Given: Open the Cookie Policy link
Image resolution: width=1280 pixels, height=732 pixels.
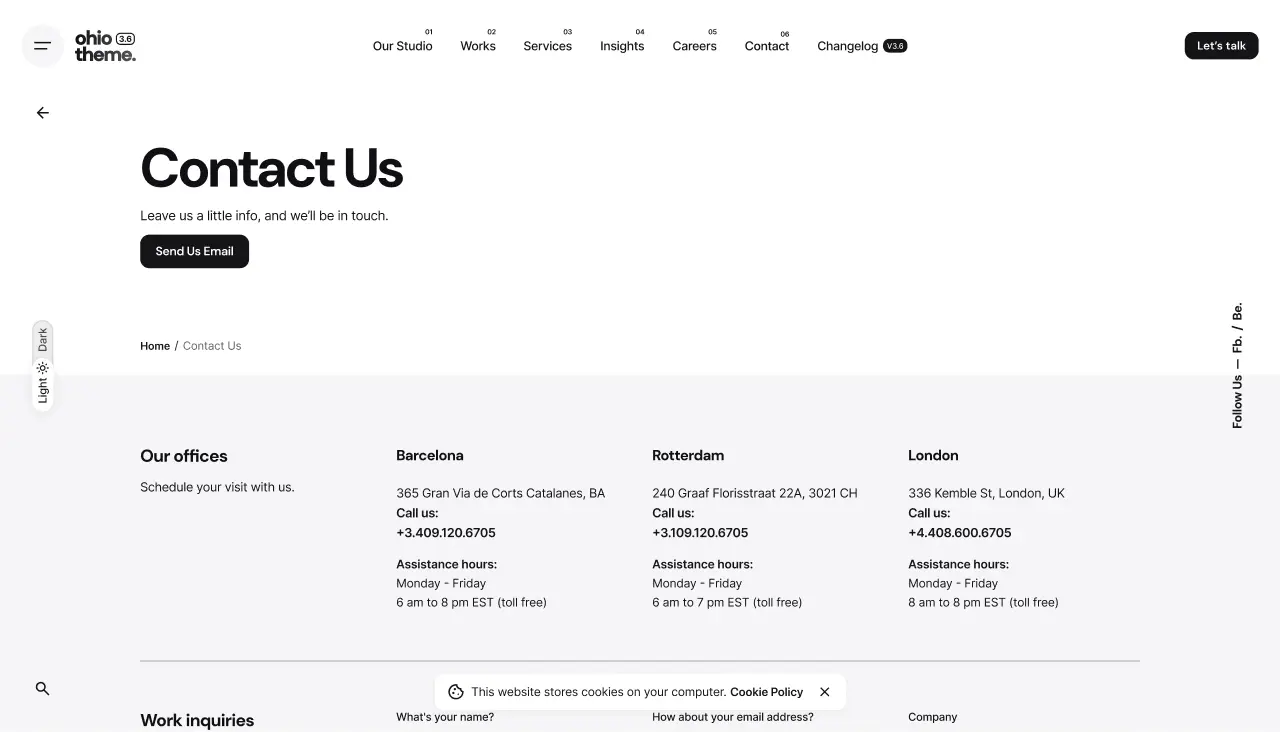Looking at the screenshot, I should (766, 692).
